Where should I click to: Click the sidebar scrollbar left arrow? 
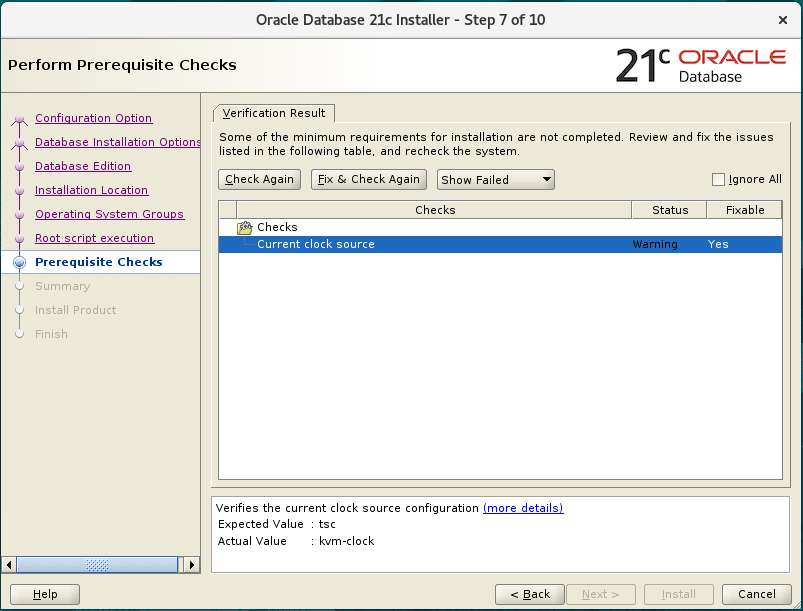point(9,565)
